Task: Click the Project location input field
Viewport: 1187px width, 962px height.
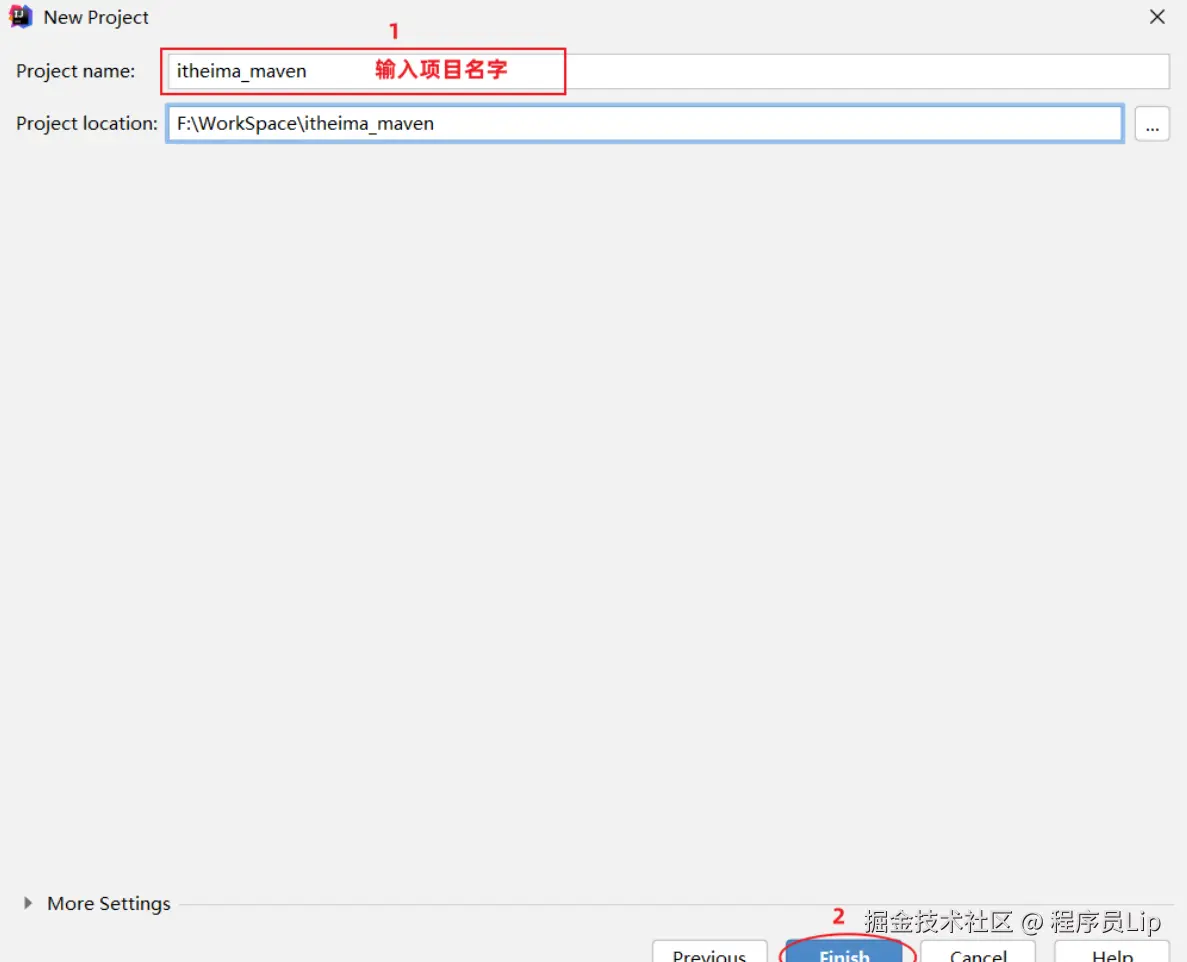Action: click(x=644, y=123)
